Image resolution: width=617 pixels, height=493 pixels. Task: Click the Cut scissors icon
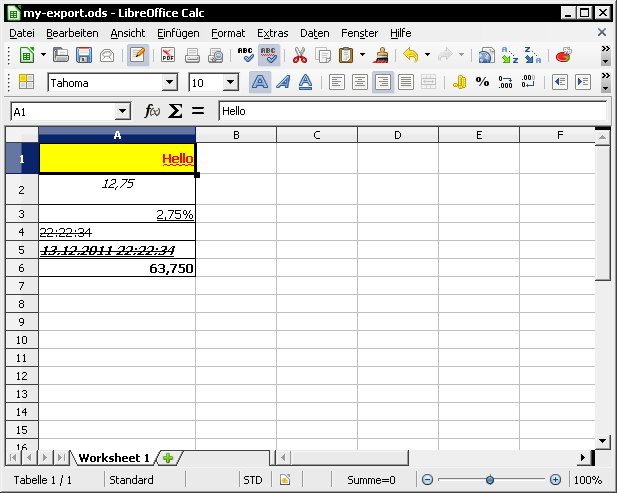pos(299,56)
